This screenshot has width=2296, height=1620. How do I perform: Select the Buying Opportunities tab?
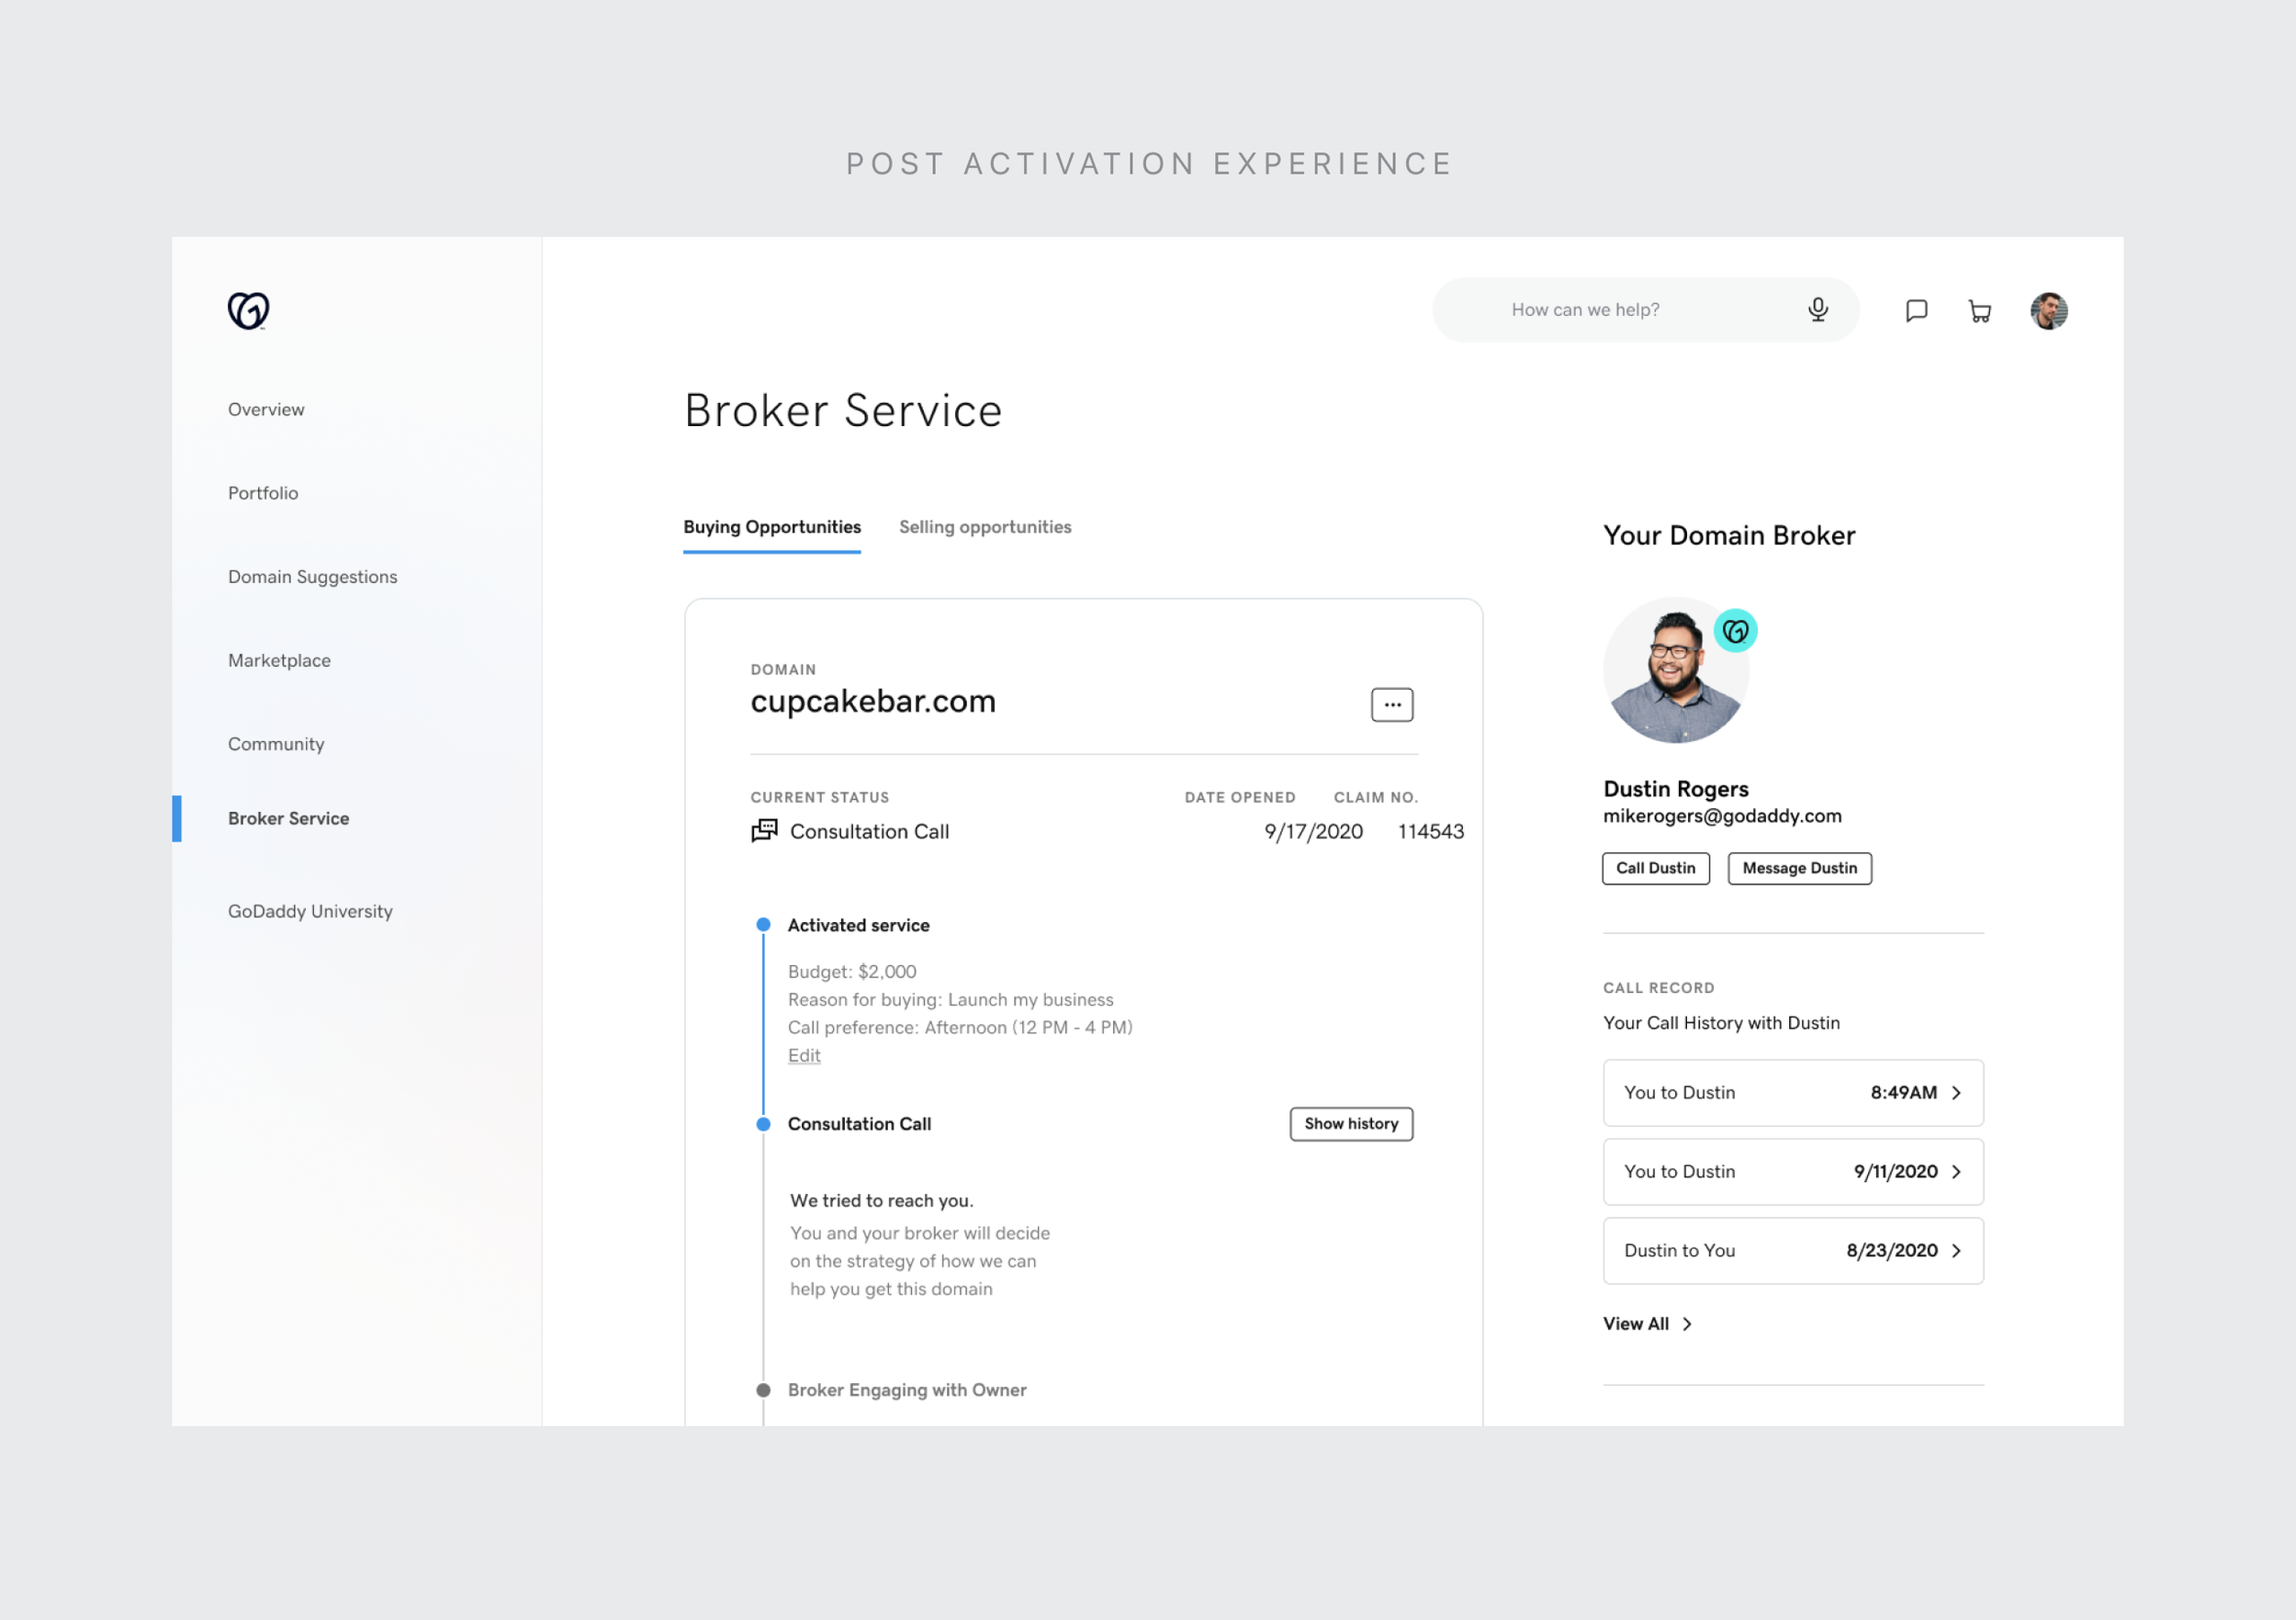tap(771, 527)
